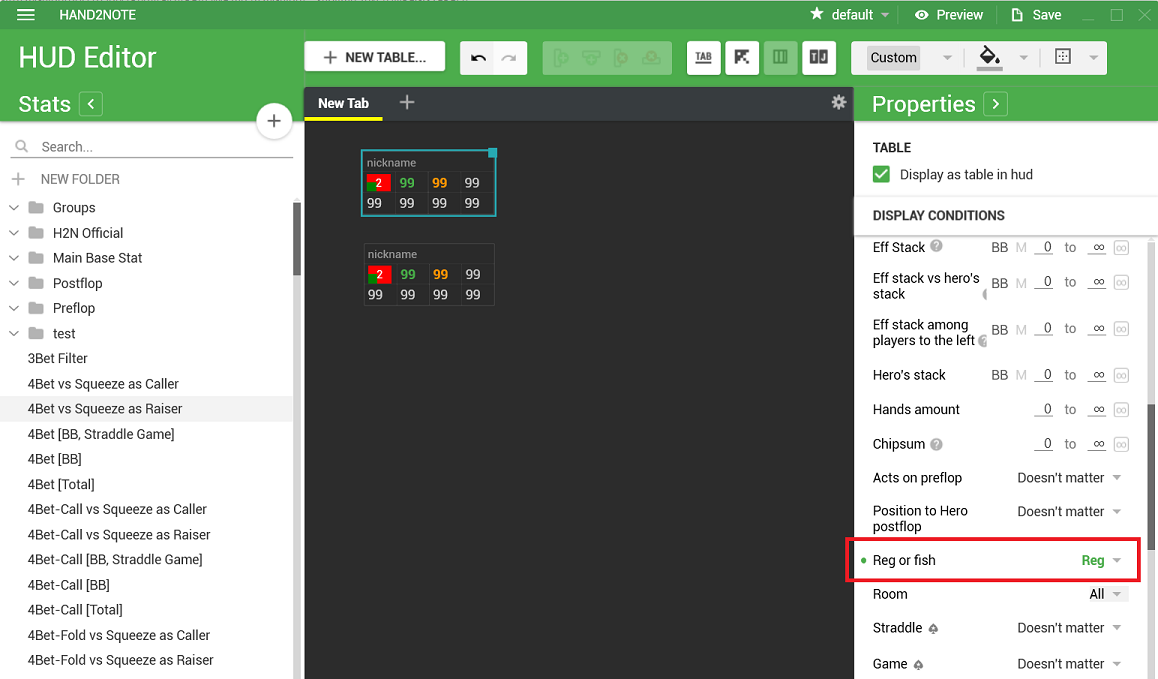This screenshot has height=679, width=1158.
Task: Click the NEW TABLE button
Action: [x=374, y=57]
